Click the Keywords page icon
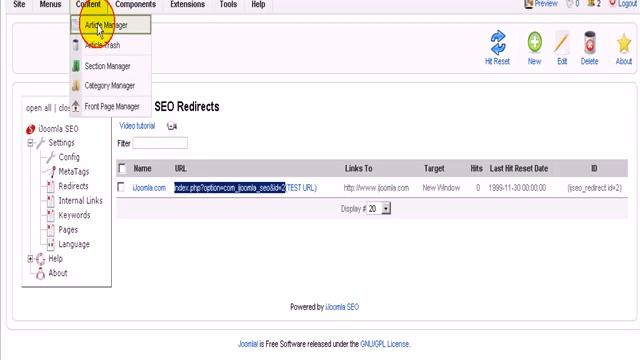The image size is (640, 360). (x=51, y=215)
